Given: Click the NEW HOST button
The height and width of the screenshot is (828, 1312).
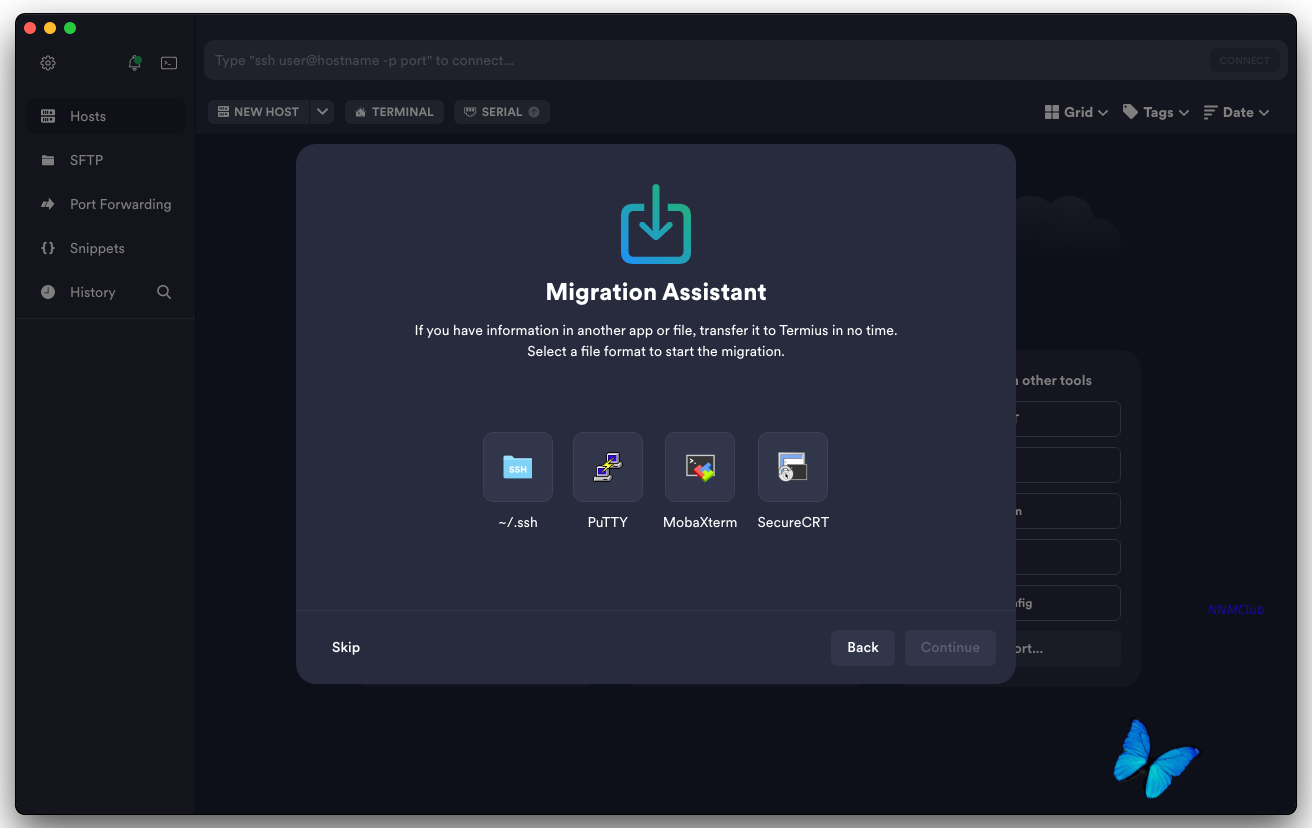Looking at the screenshot, I should [x=259, y=112].
